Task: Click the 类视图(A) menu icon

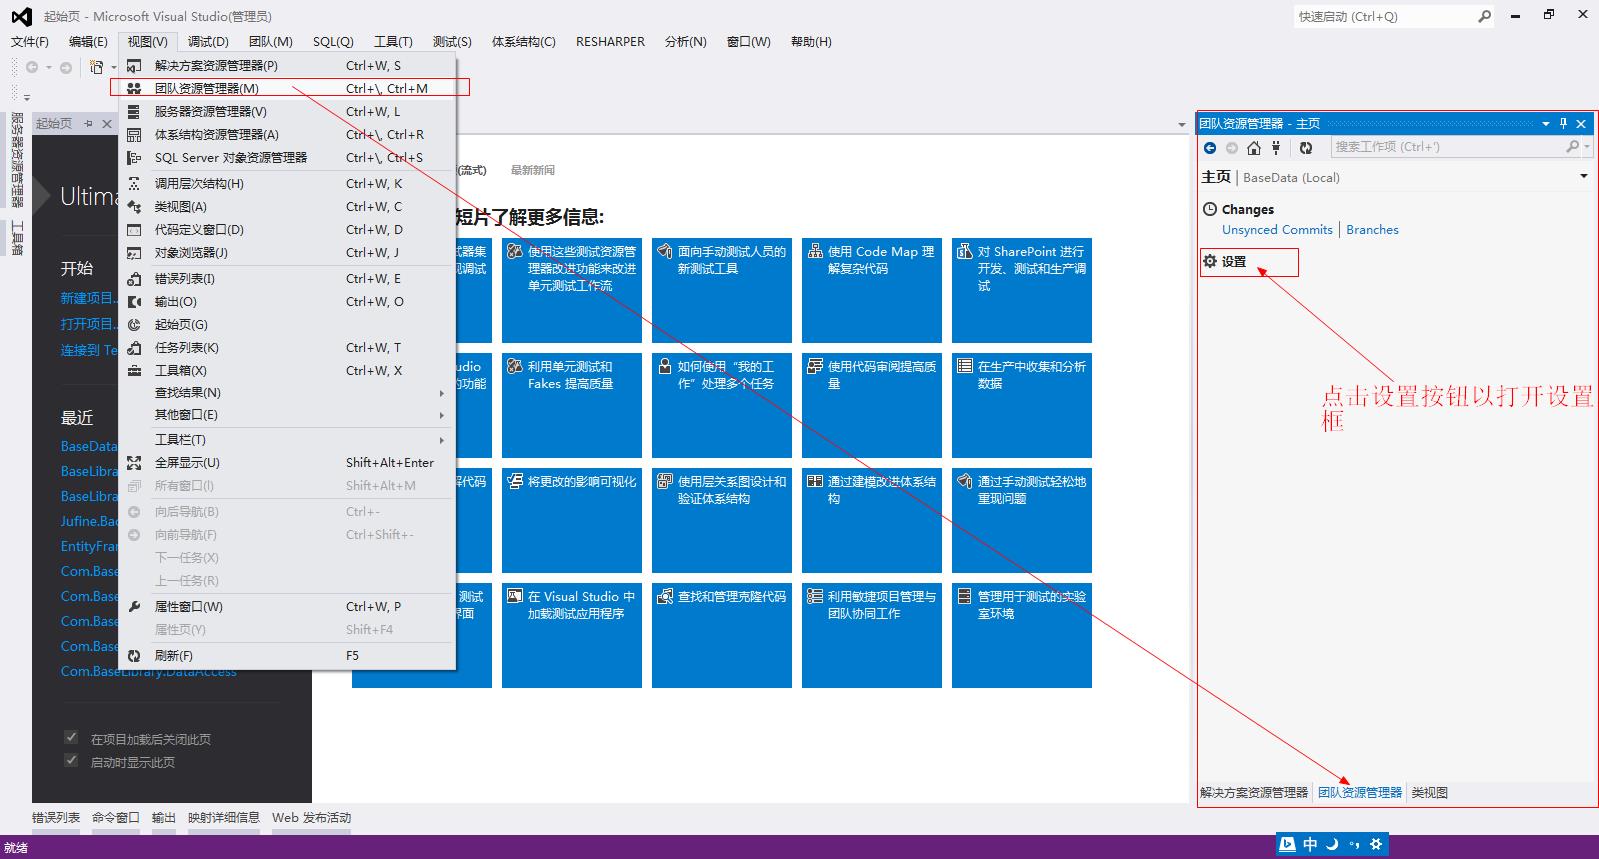Action: coord(134,207)
